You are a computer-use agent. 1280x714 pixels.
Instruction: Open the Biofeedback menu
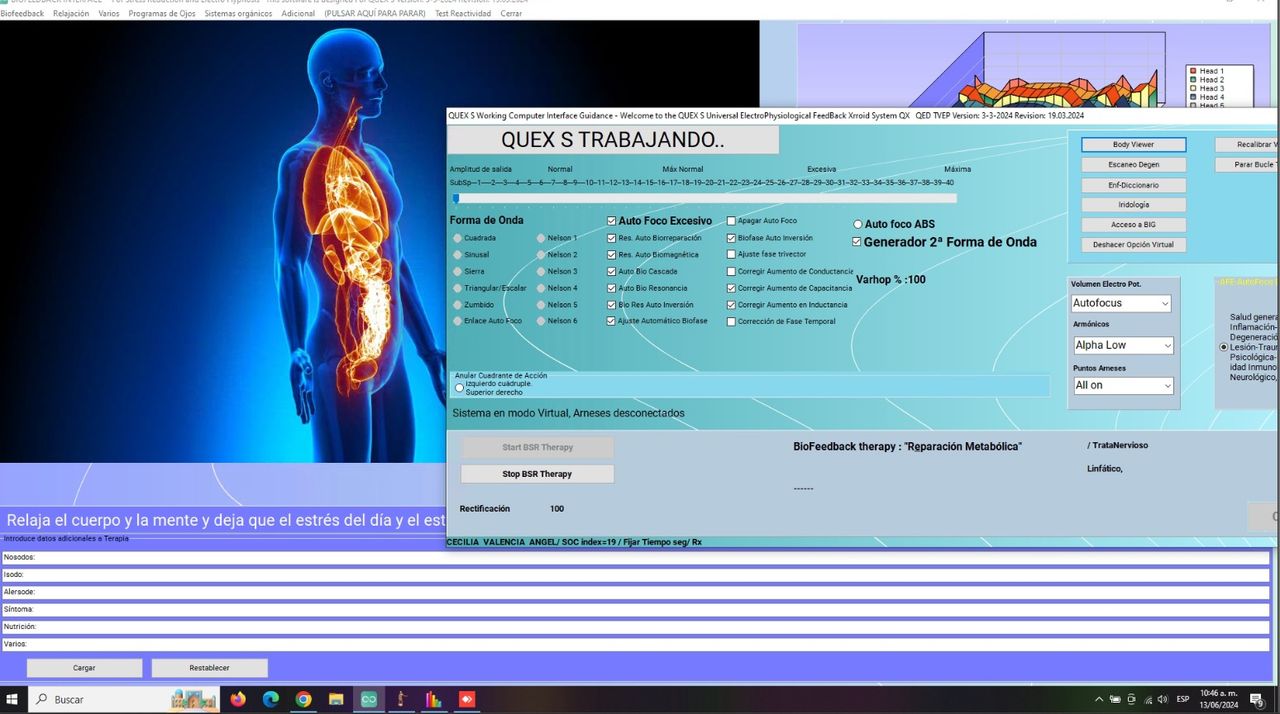coord(22,14)
